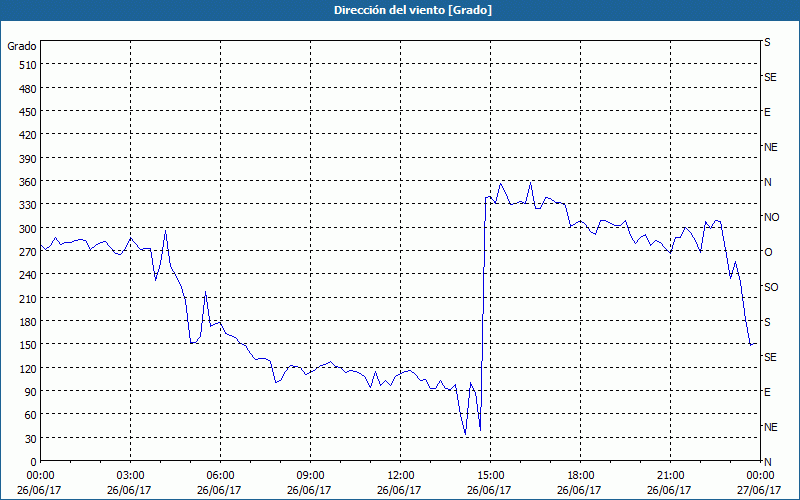The width and height of the screenshot is (800, 500).
Task: Select the 240 degree axis label
Action: 28,275
